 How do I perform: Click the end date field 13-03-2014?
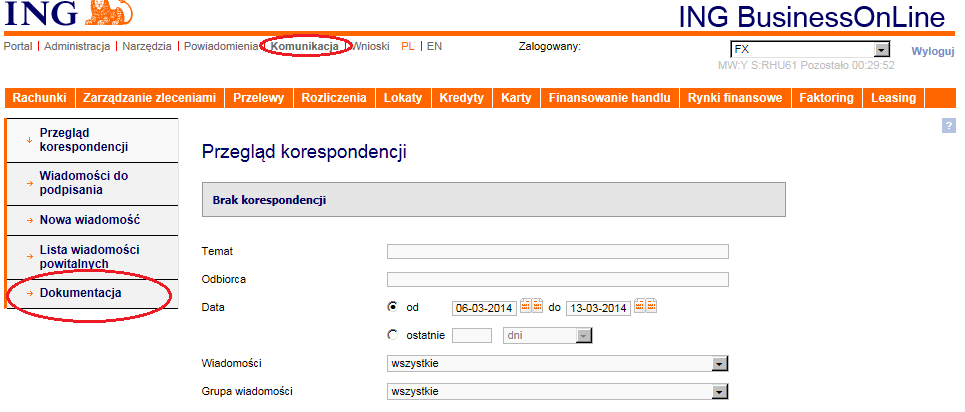[599, 308]
